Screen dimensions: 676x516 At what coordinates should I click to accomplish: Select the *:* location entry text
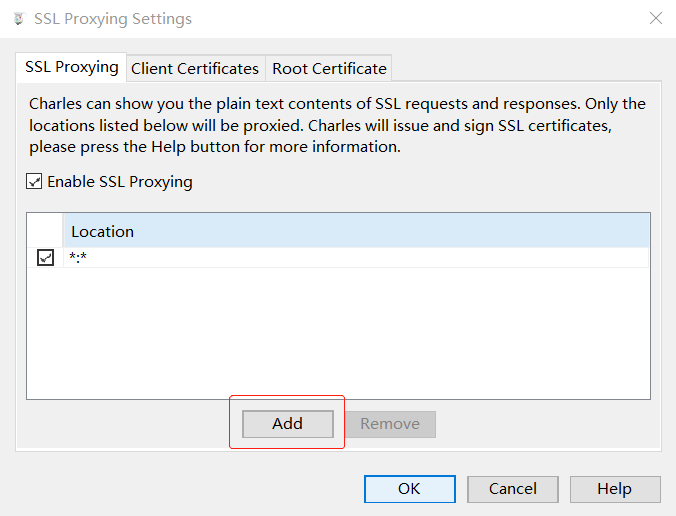(80, 258)
